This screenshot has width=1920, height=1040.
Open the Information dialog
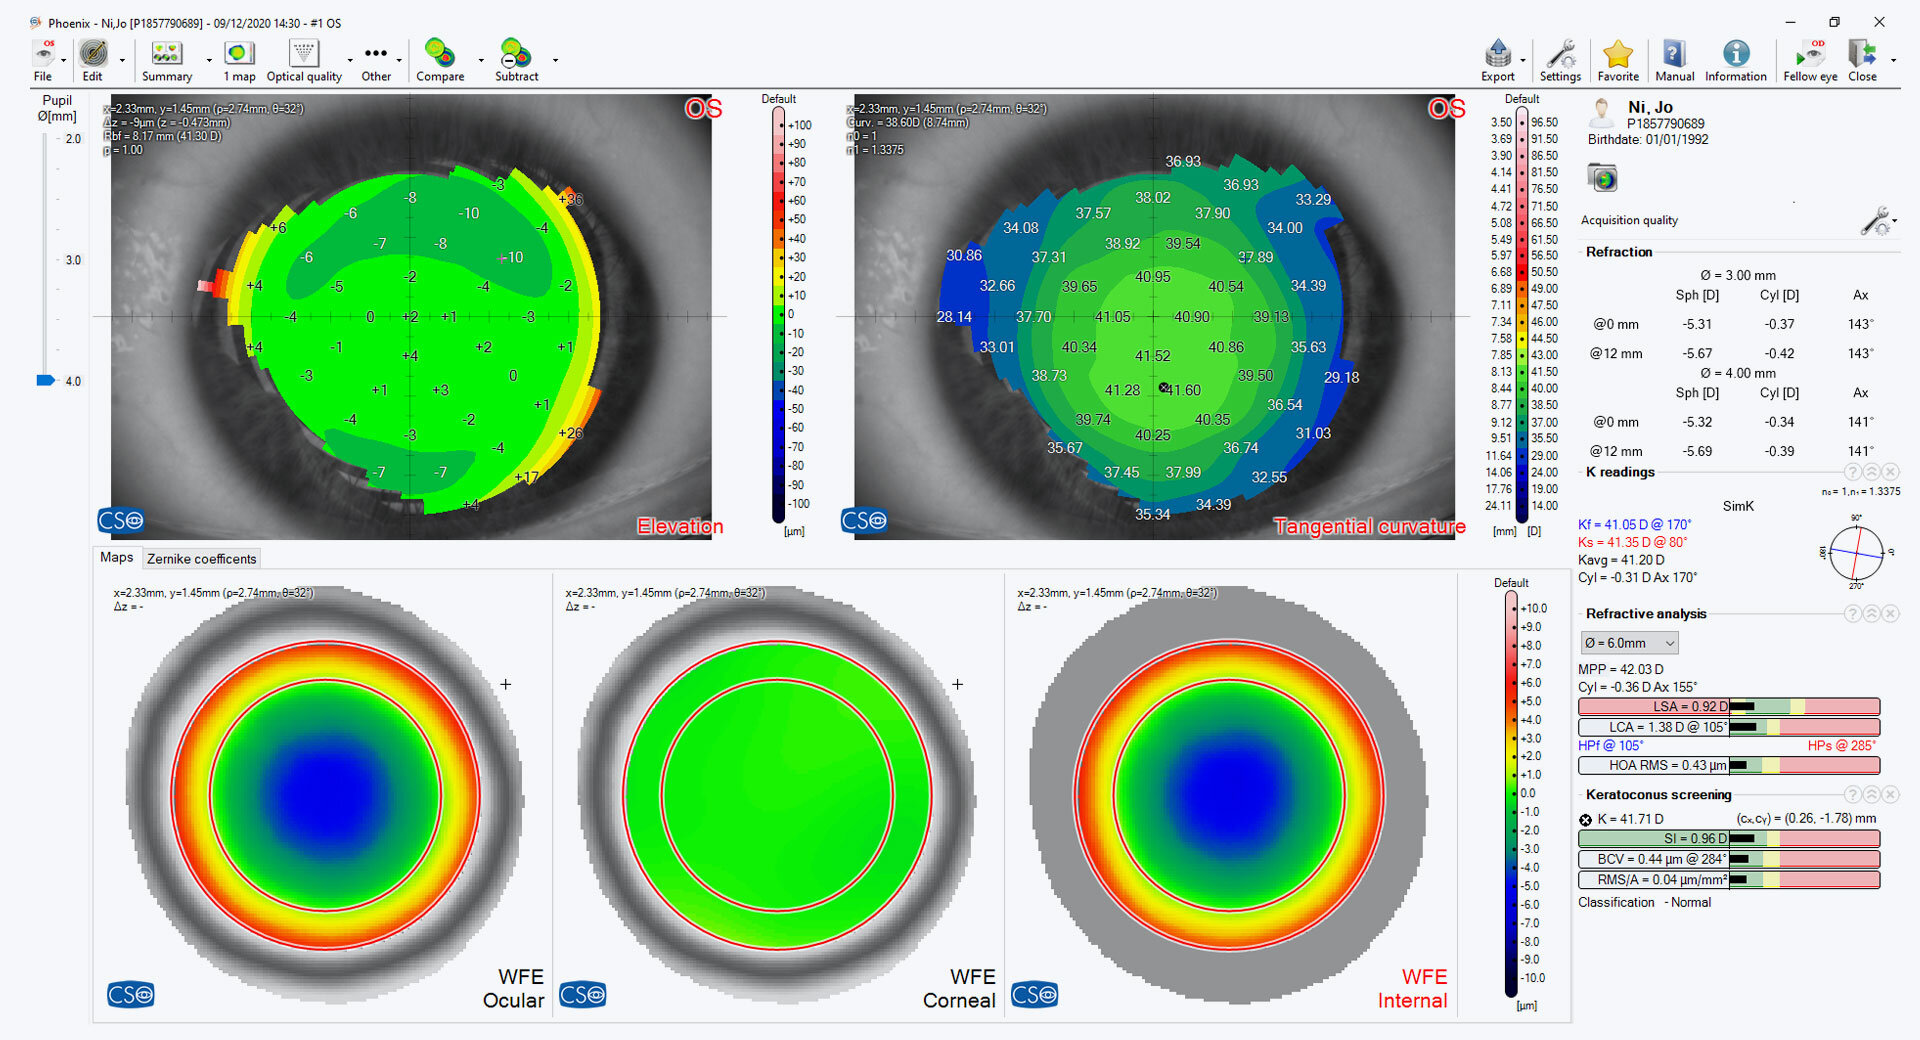1735,61
